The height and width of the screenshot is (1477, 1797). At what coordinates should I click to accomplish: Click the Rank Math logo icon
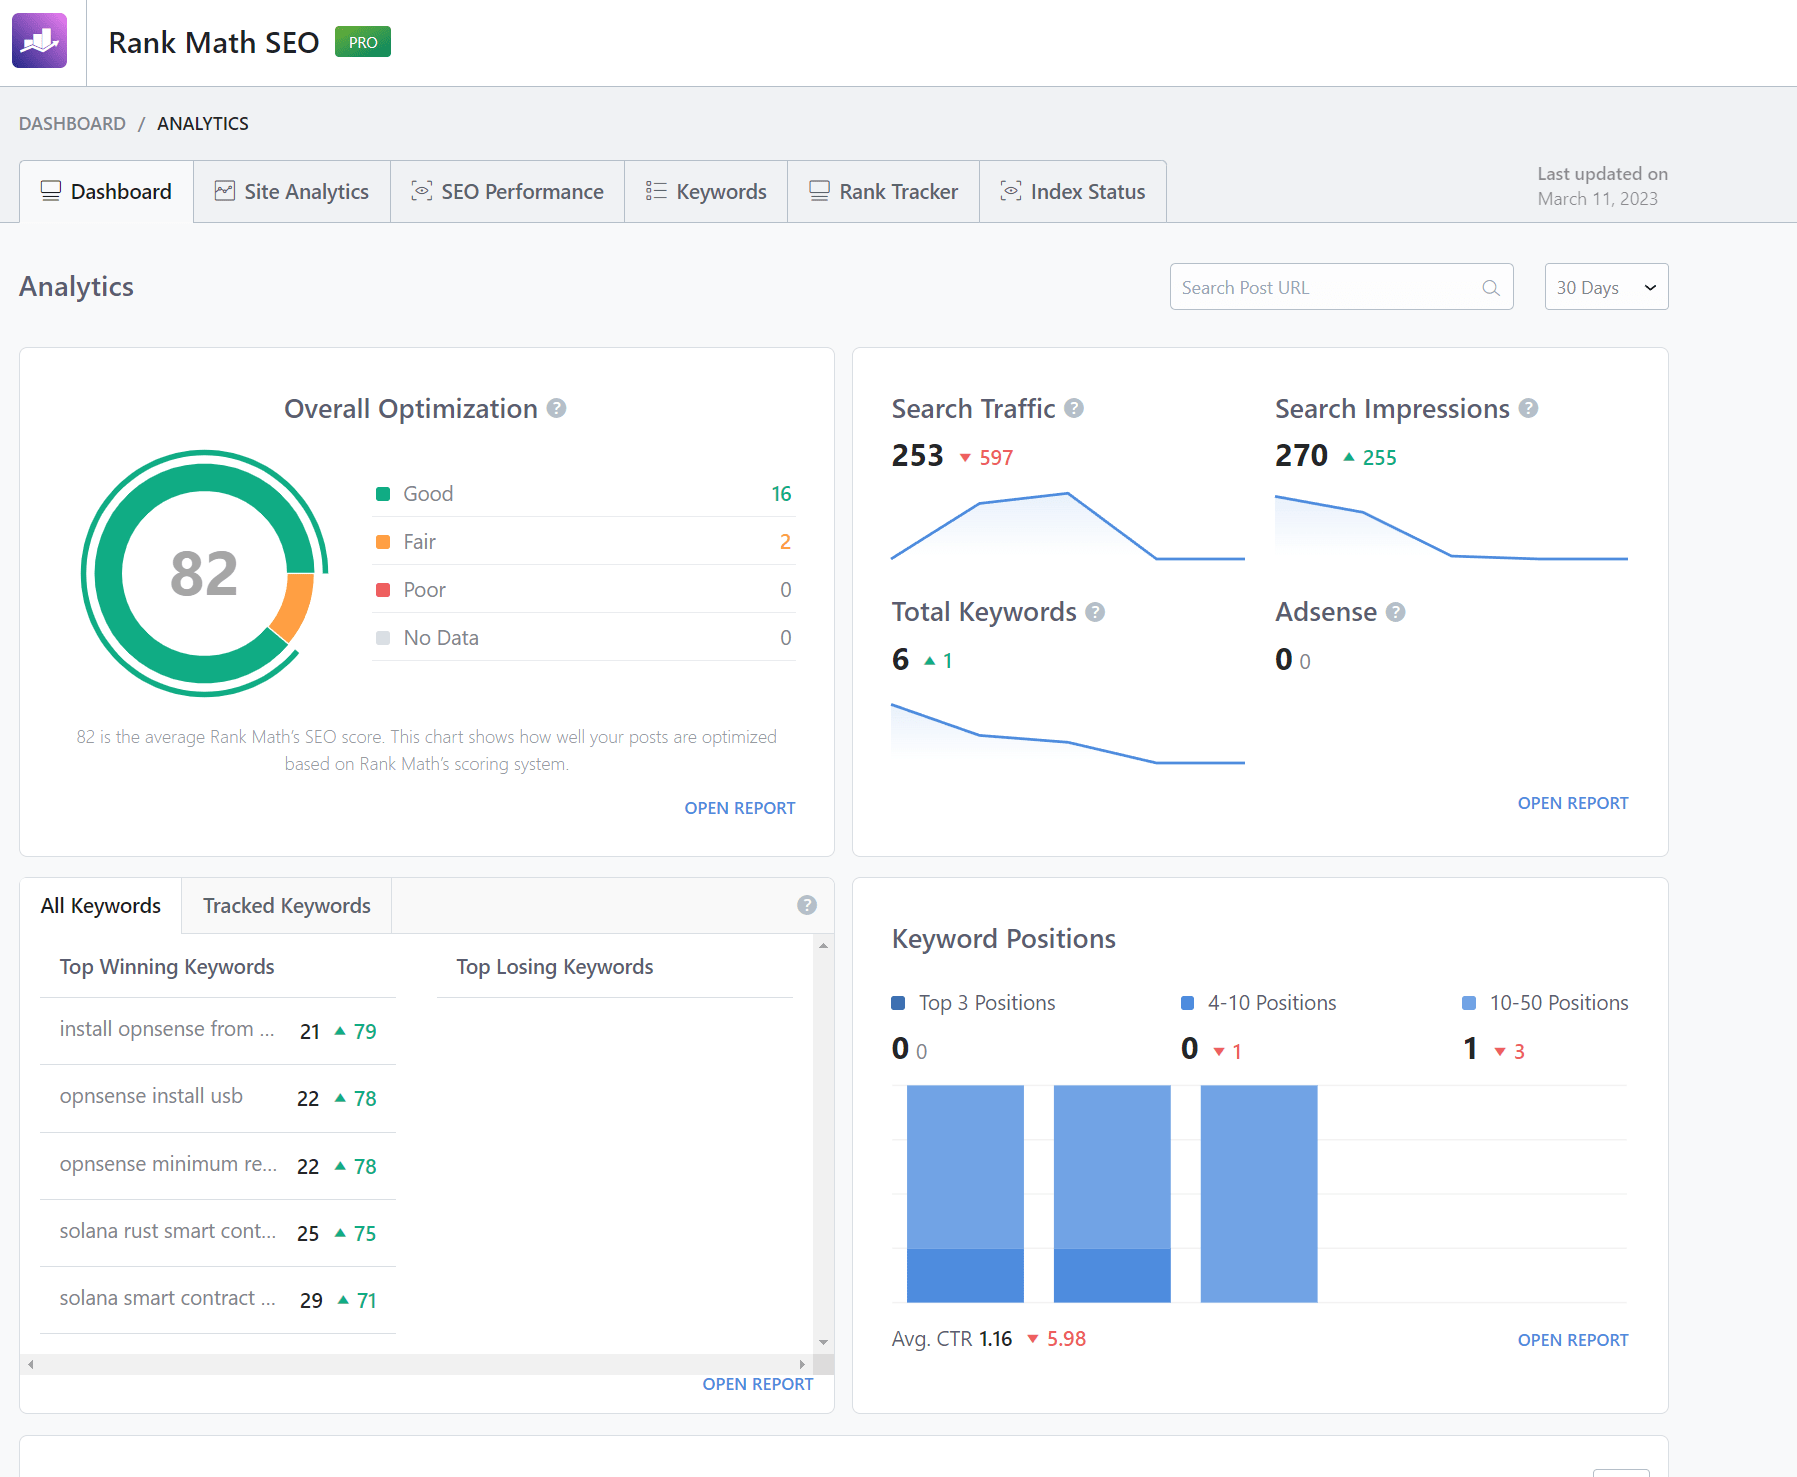point(39,41)
